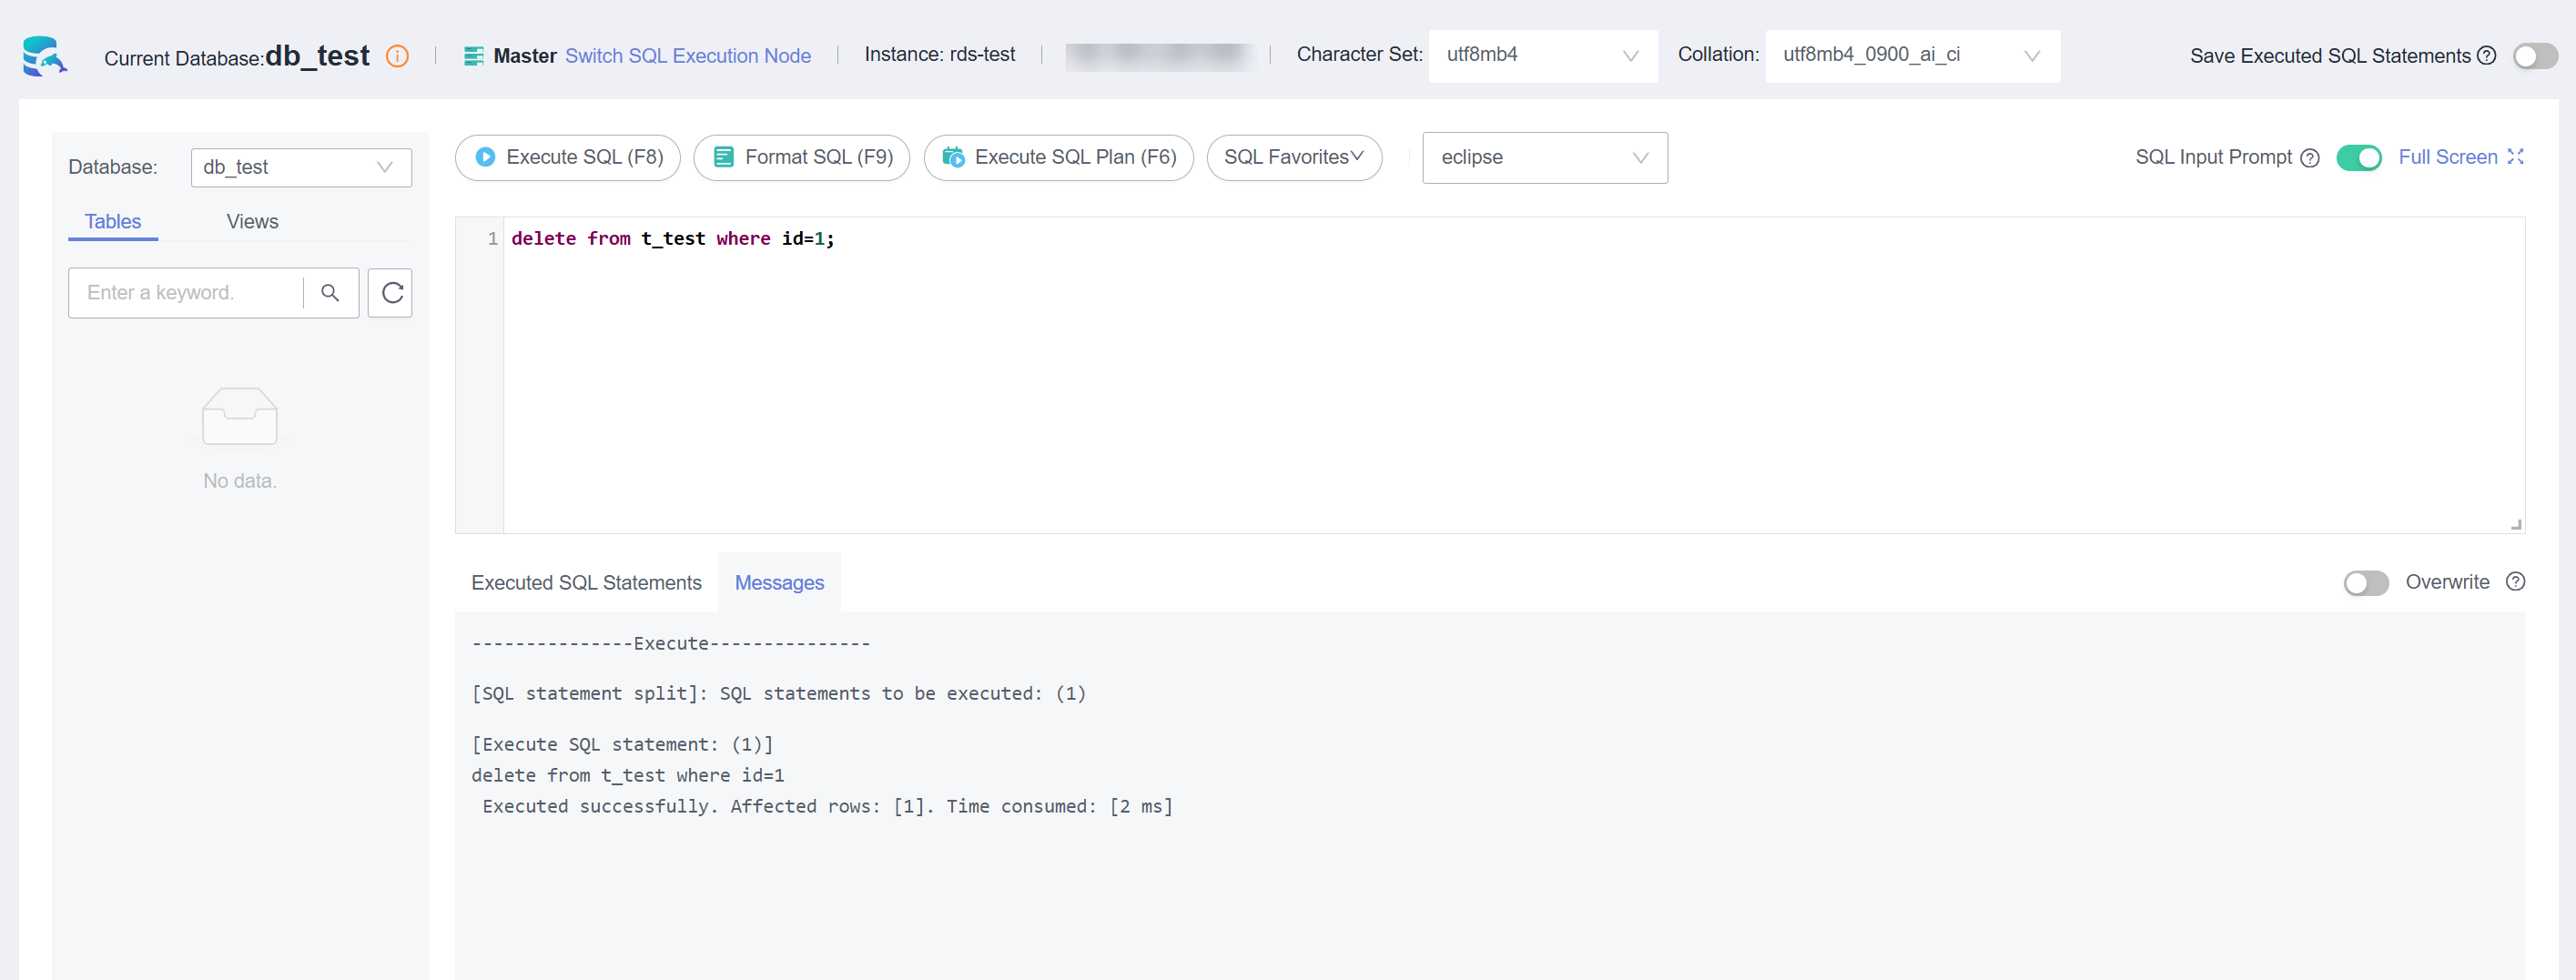The height and width of the screenshot is (980, 2576).
Task: Expand the eclipse editor theme dropdown
Action: [x=1544, y=158]
